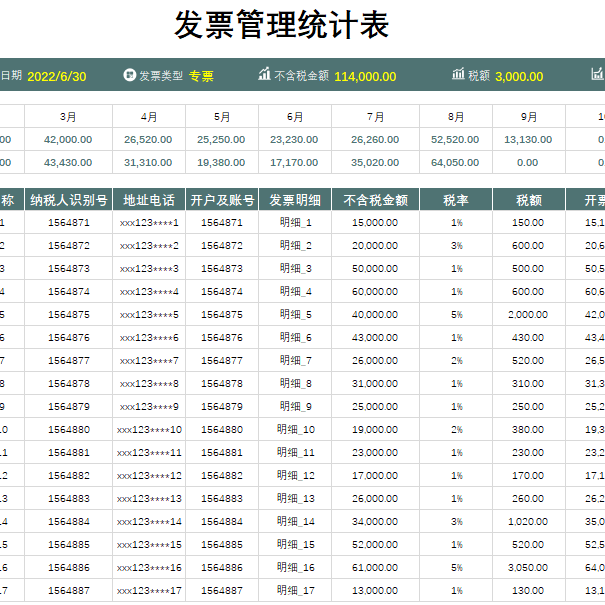The image size is (605, 605).
Task: Click the 64,050.00 cell under 8月
Action: [x=456, y=162]
